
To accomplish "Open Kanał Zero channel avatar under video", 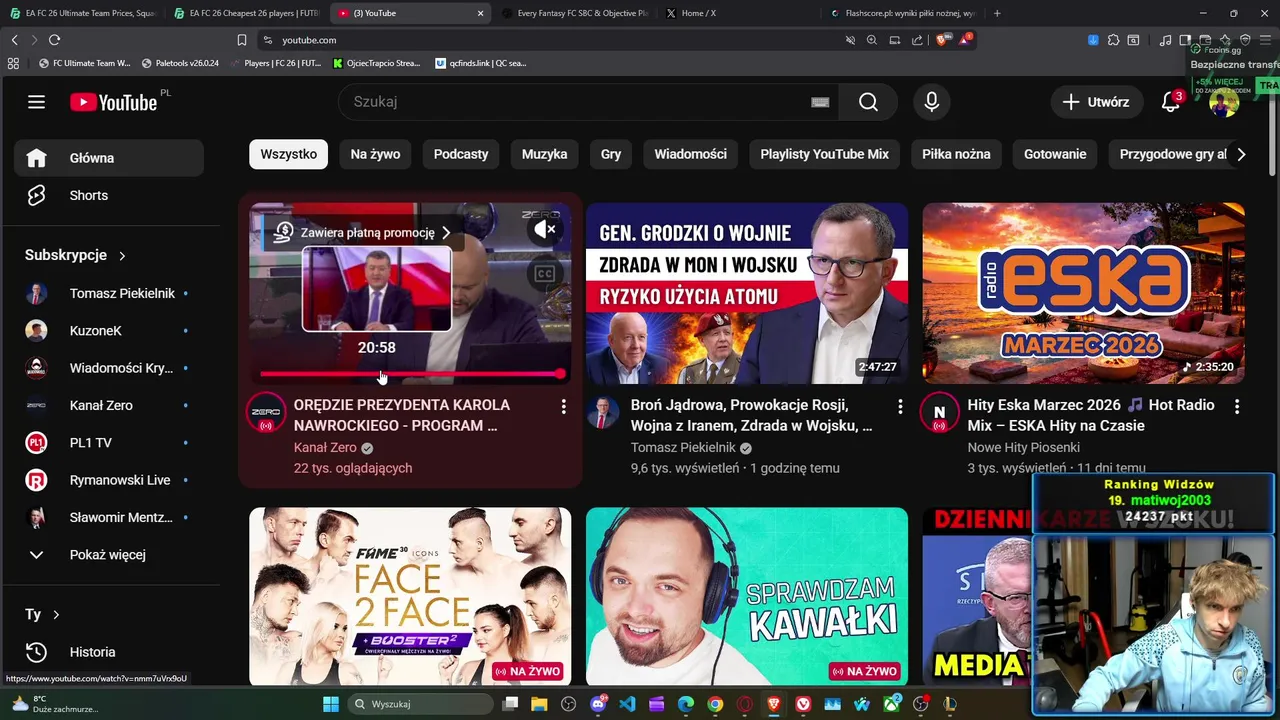I will (266, 413).
